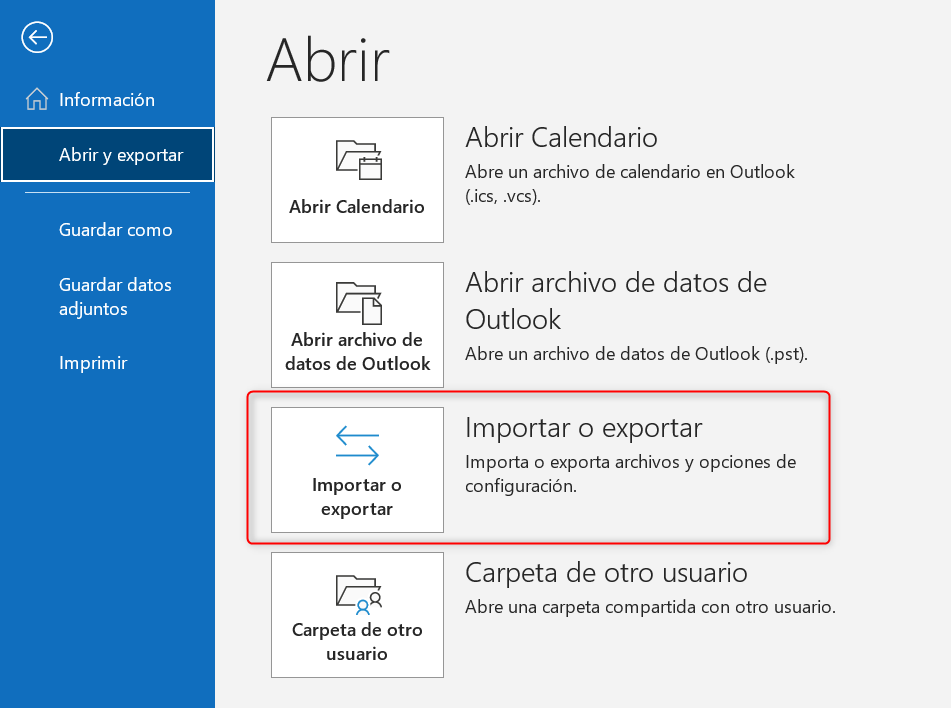Image resolution: width=951 pixels, height=708 pixels.
Task: Click the Outlook data file folder icon
Action: 358,303
